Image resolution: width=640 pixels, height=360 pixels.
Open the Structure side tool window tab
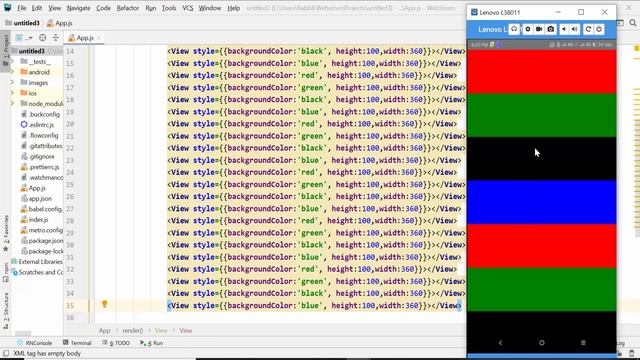point(6,310)
